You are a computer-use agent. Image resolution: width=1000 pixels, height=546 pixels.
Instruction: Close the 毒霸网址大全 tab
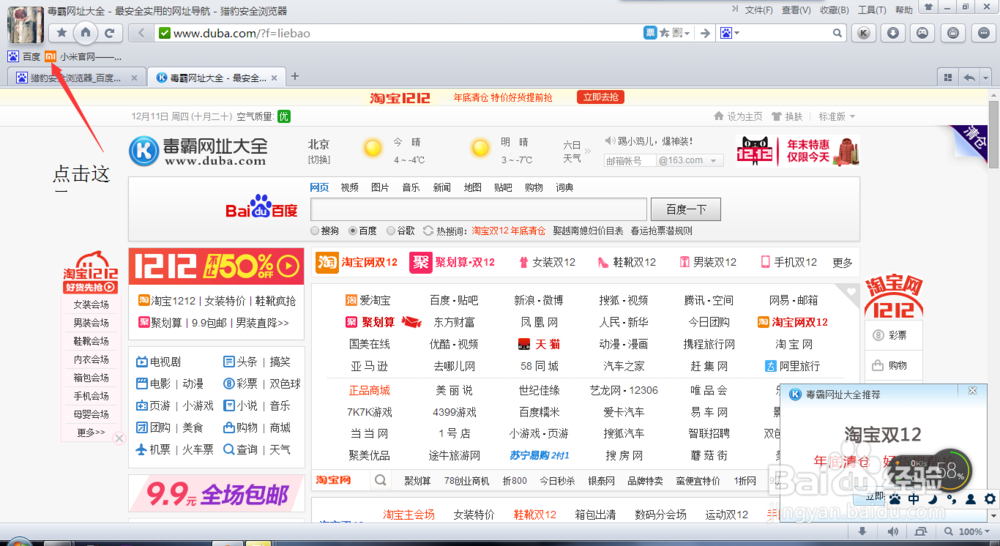click(x=274, y=78)
